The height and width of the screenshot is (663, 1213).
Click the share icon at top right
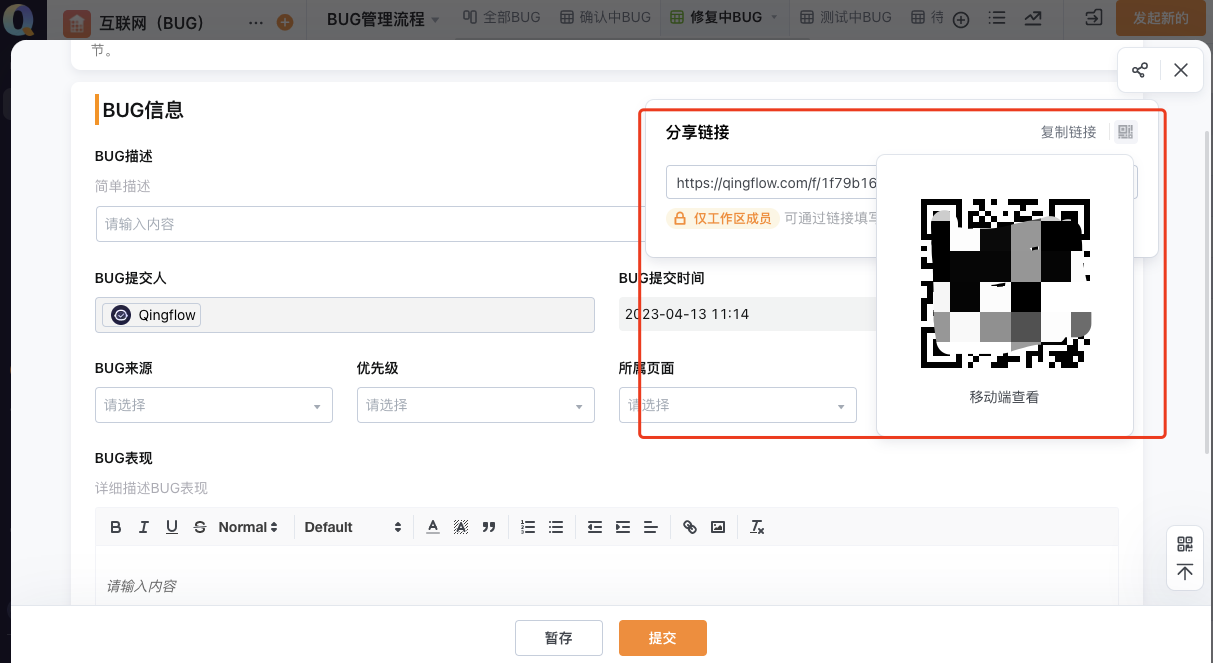1139,70
